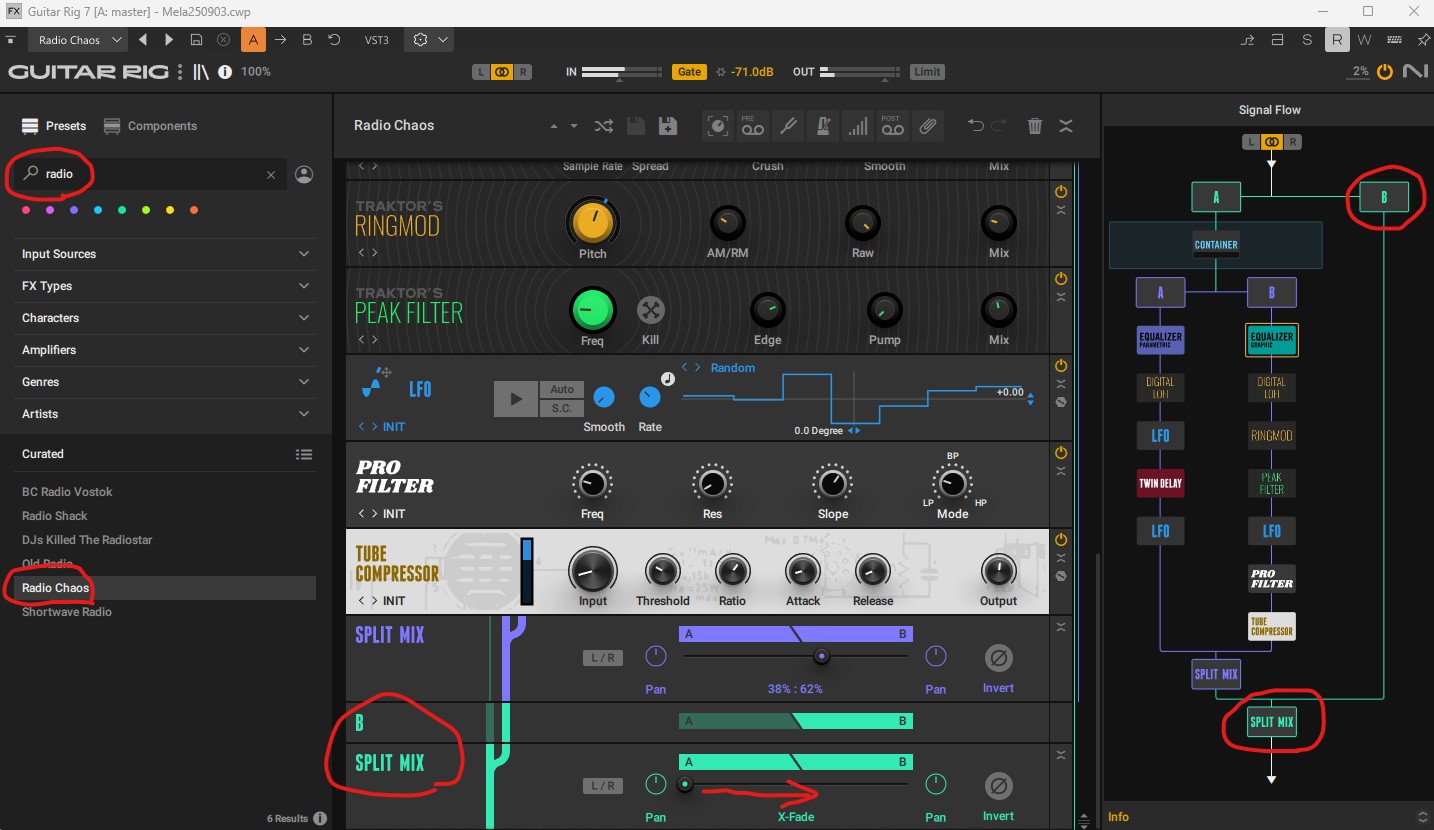Expand the Characters filter

click(166, 318)
